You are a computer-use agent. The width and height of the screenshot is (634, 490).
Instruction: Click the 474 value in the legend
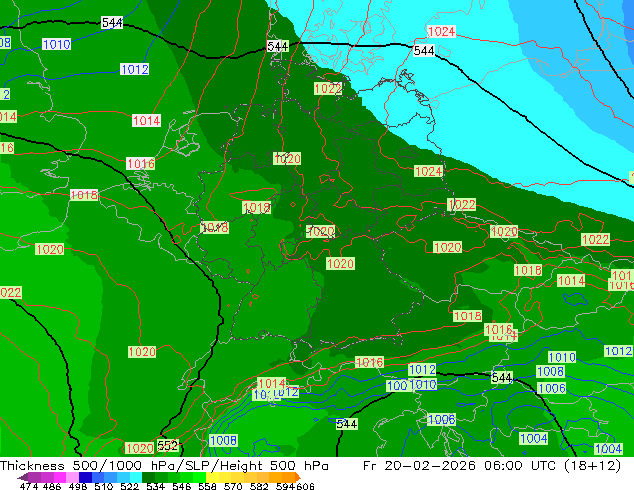(29, 486)
